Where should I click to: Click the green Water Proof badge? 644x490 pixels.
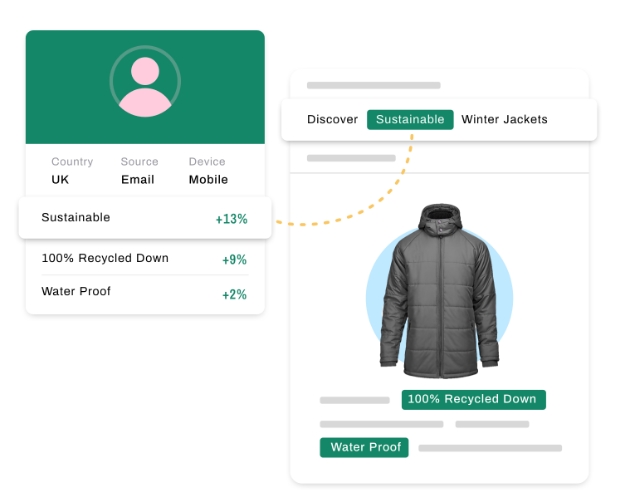click(x=364, y=447)
